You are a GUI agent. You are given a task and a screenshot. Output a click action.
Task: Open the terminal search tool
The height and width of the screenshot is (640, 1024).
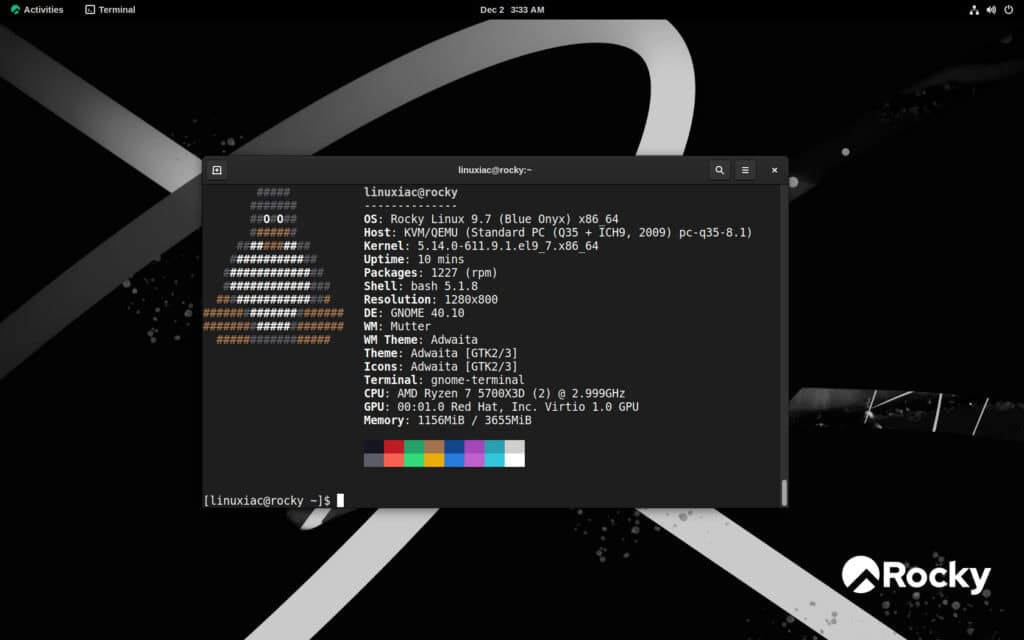[x=719, y=170]
